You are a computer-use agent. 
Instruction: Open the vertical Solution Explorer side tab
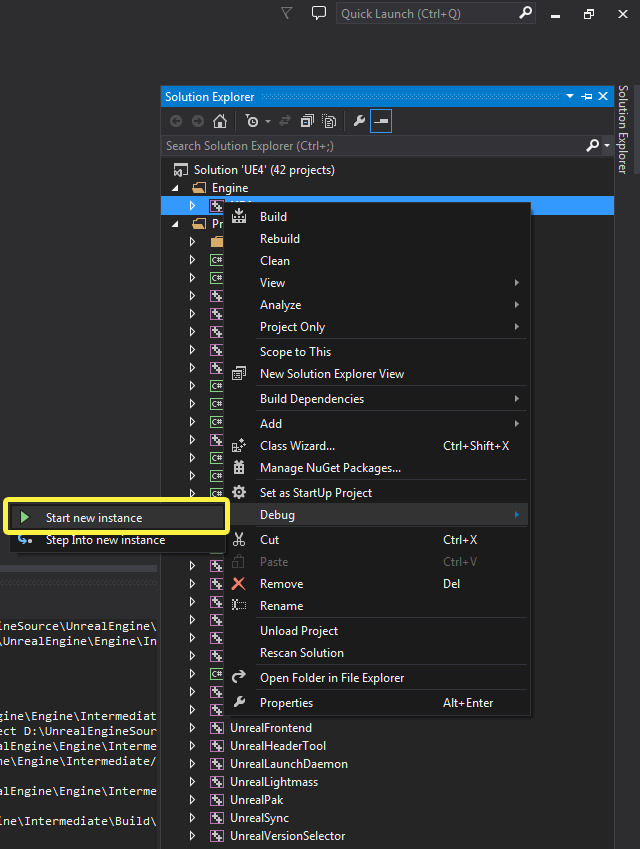(623, 129)
